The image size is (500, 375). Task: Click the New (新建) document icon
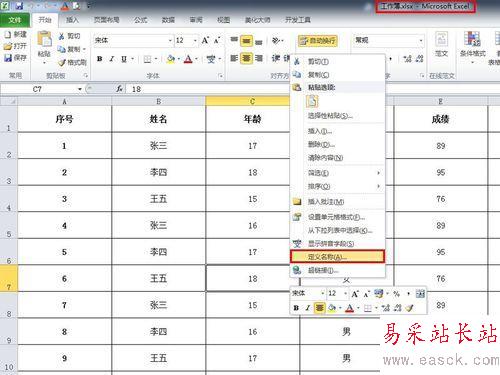(x=8, y=34)
